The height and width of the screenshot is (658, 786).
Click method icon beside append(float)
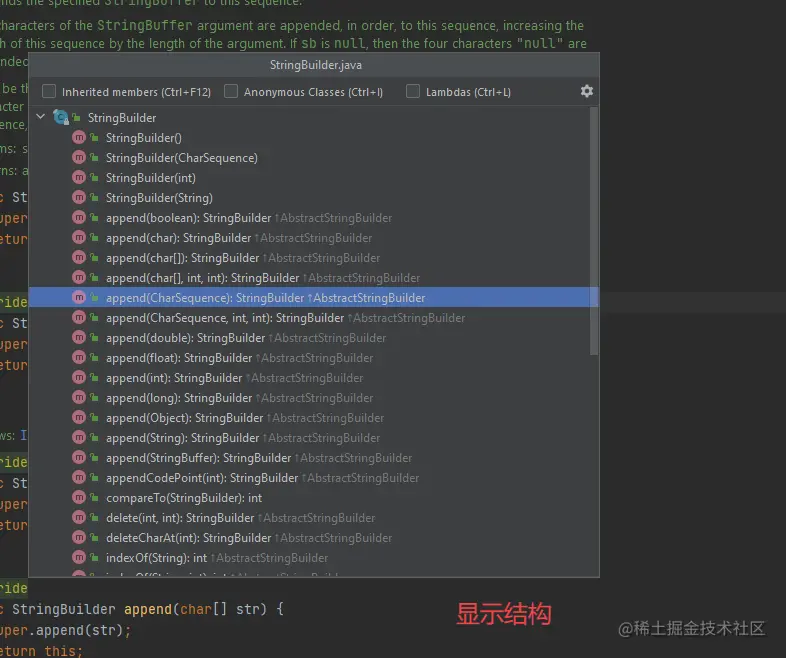click(x=79, y=358)
